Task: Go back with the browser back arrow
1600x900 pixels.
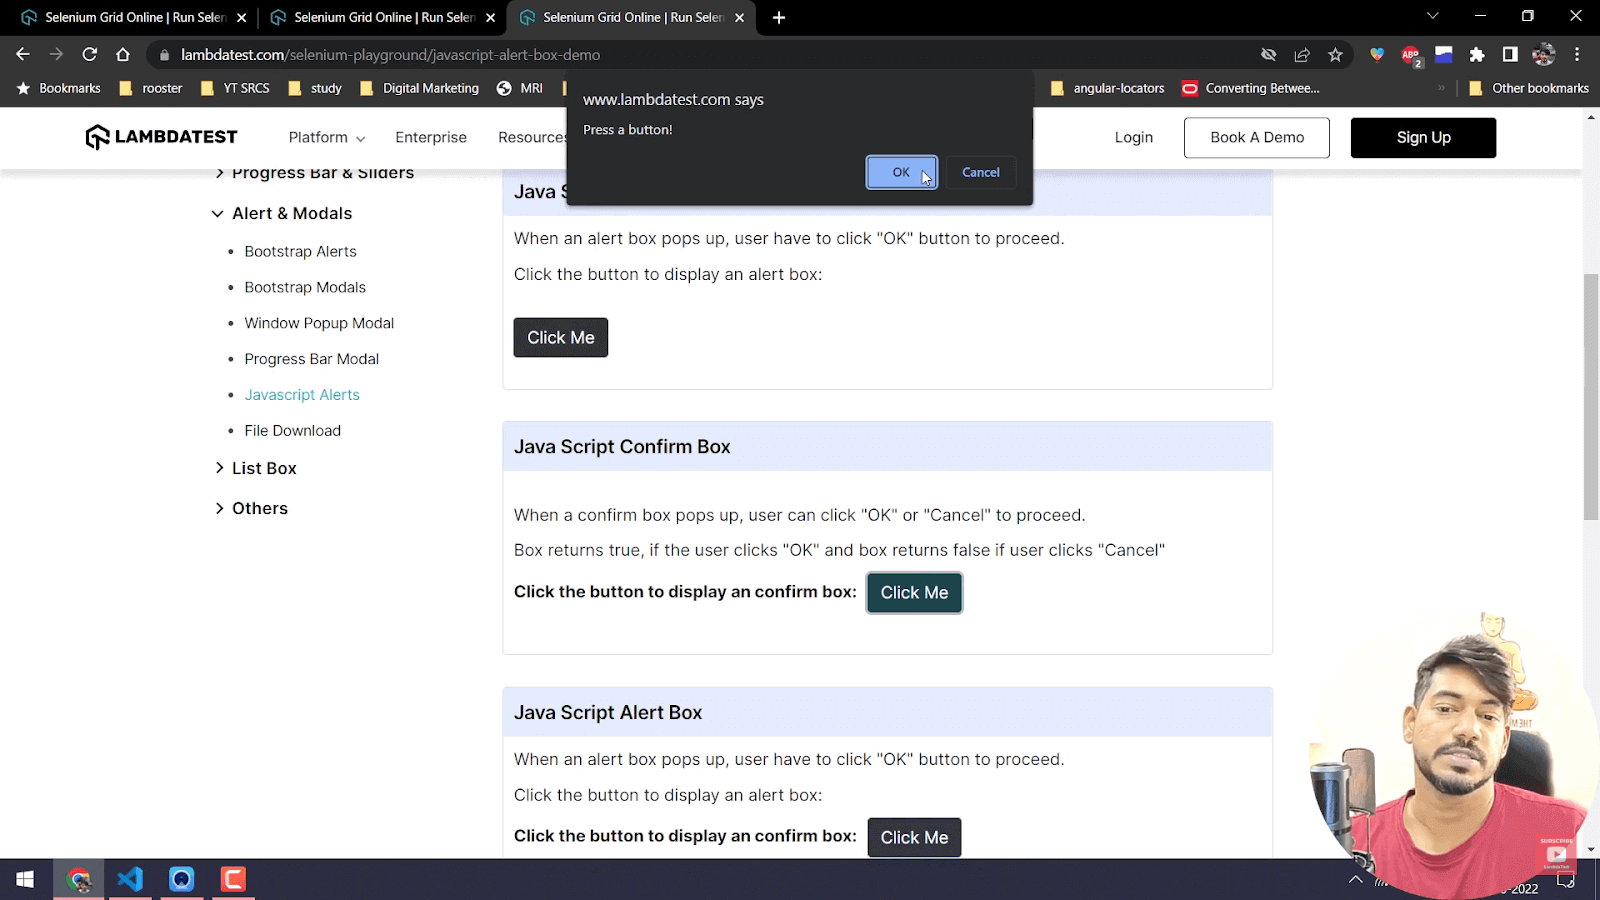Action: tap(23, 54)
